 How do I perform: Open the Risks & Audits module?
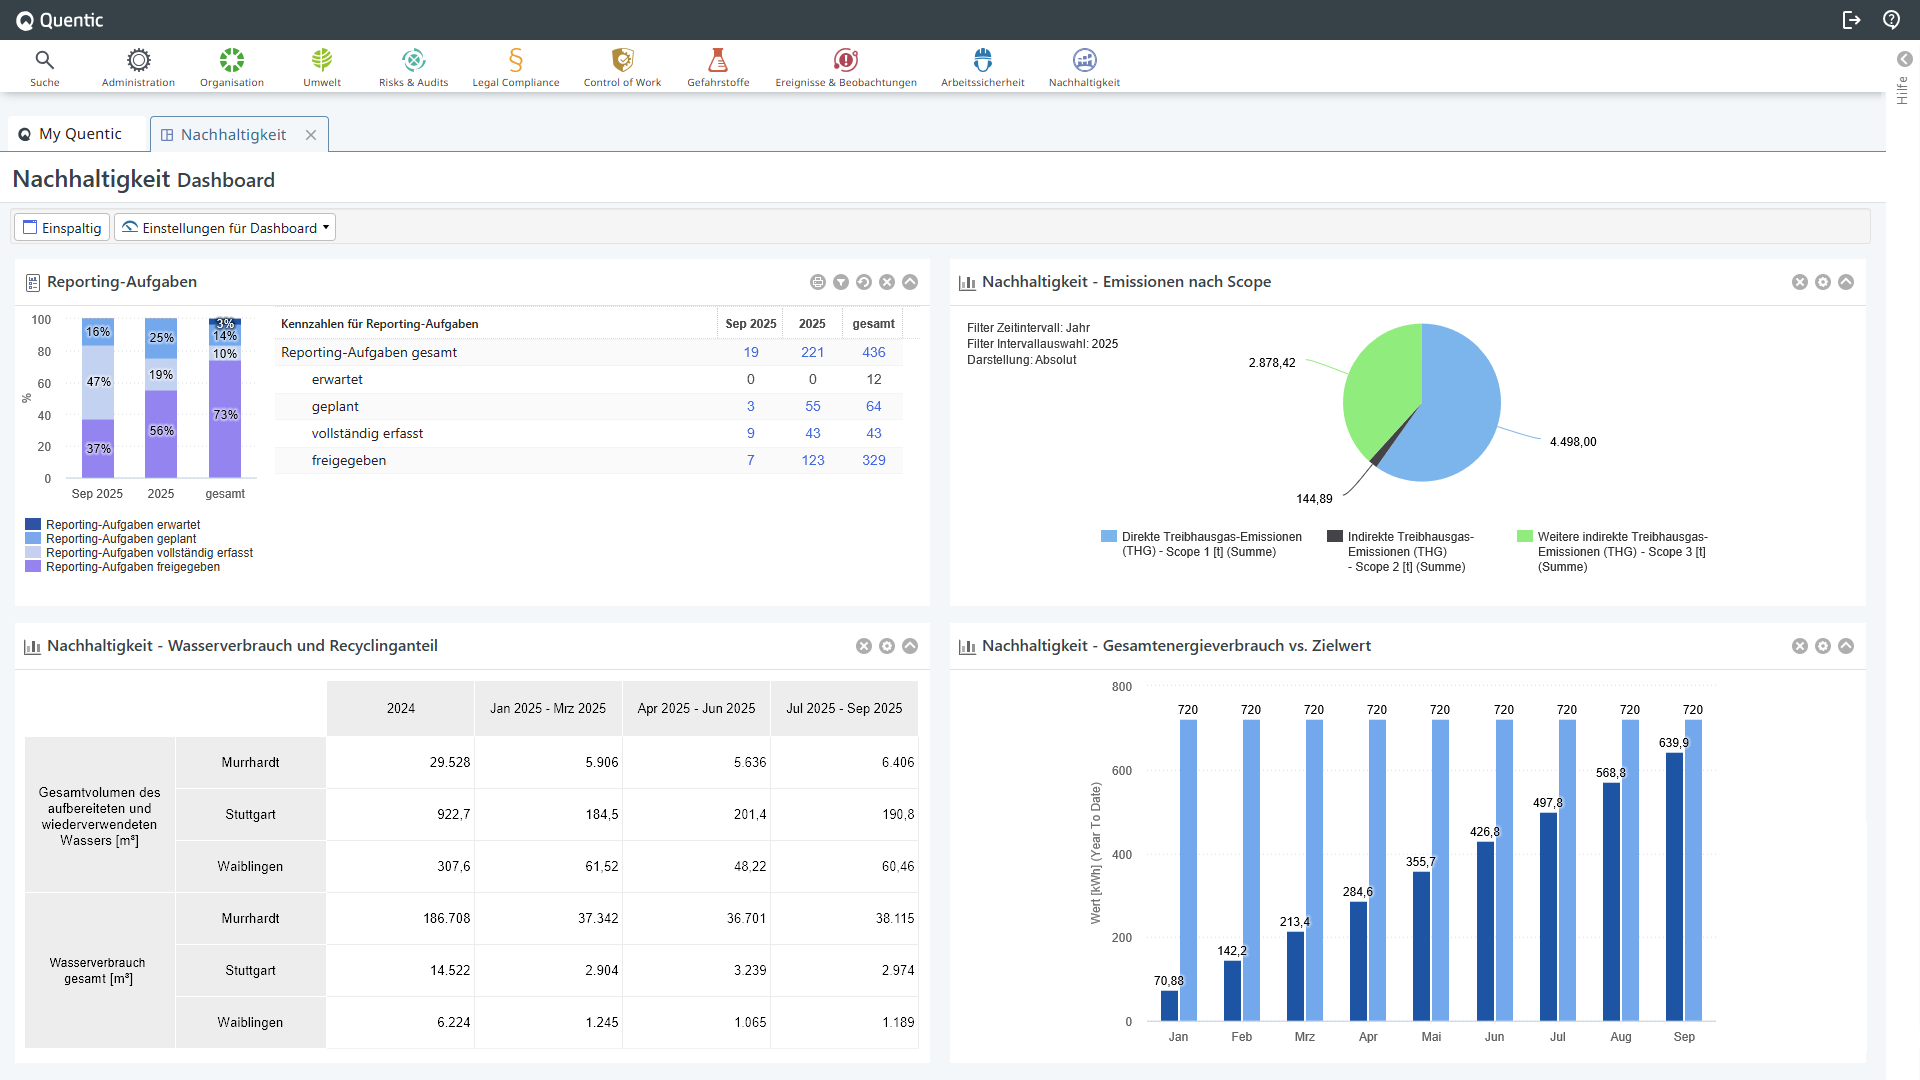[x=413, y=67]
